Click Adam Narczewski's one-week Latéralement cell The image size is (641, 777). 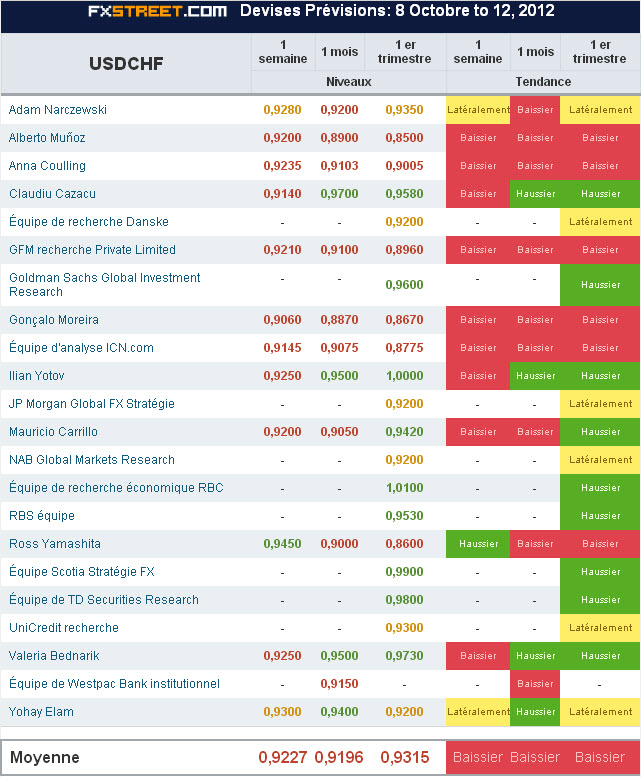pyautogui.click(x=478, y=110)
